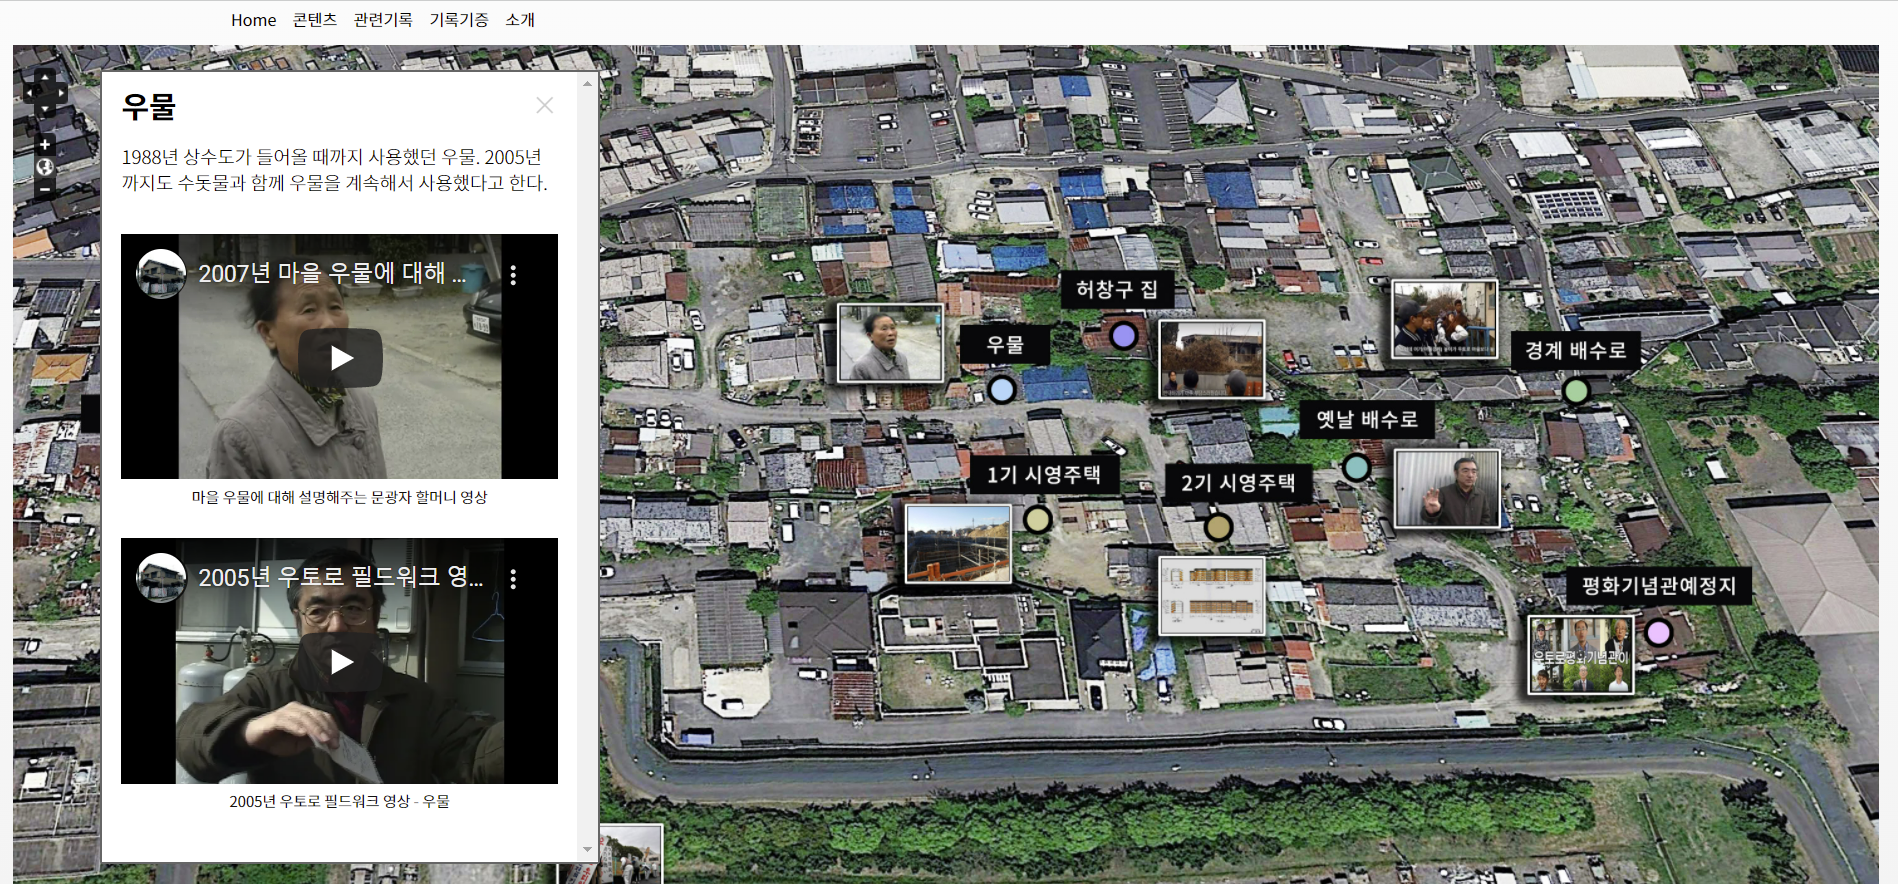
Task: Play the 2005년 우토로 필드워크 video
Action: tap(340, 662)
